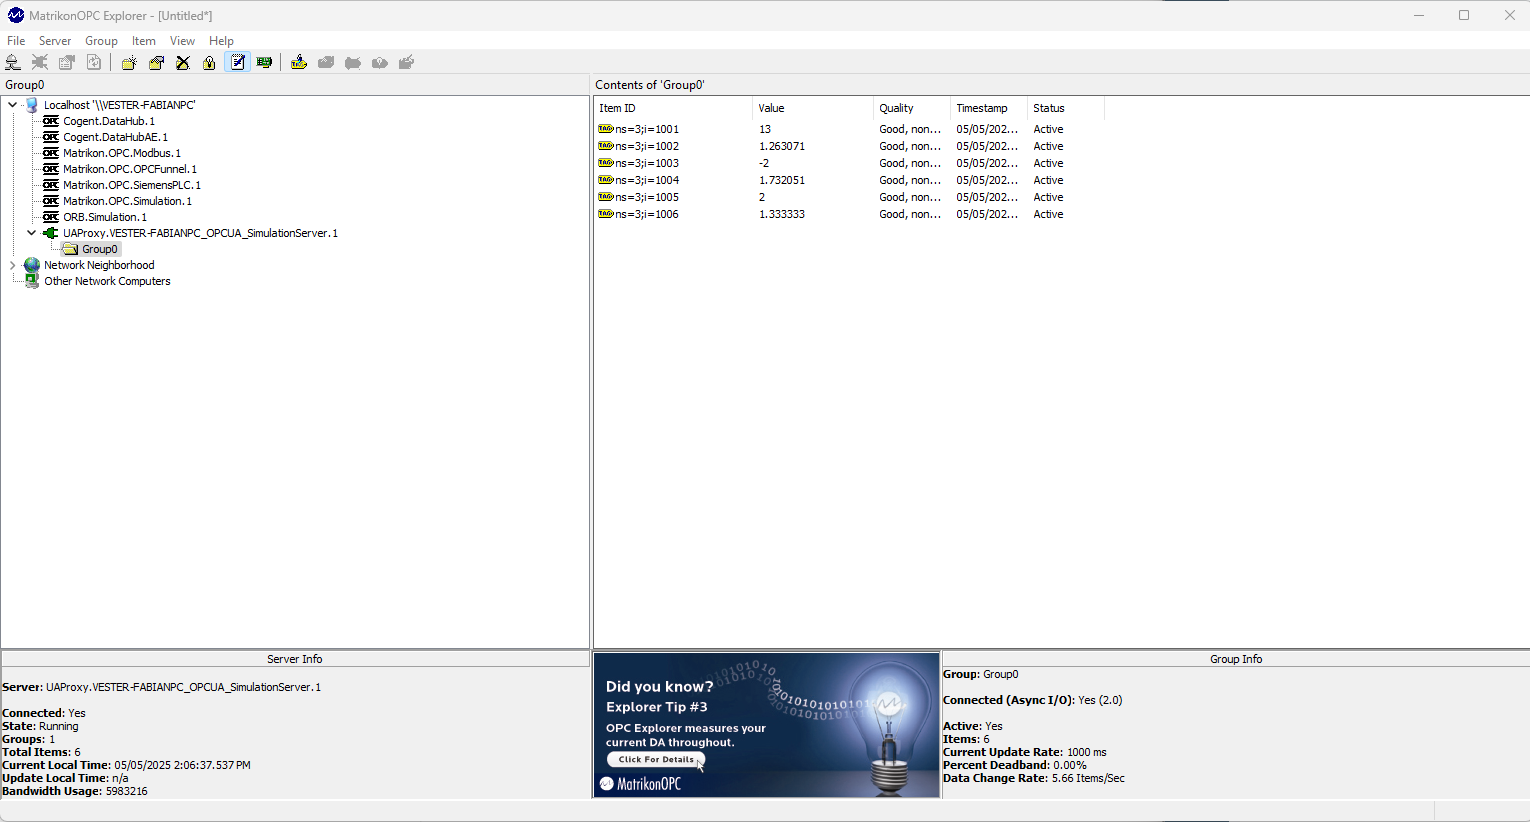Screen dimensions: 1530x822
Task: Click the last greyed tag-with-pencil toolbar icon
Action: [x=406, y=62]
